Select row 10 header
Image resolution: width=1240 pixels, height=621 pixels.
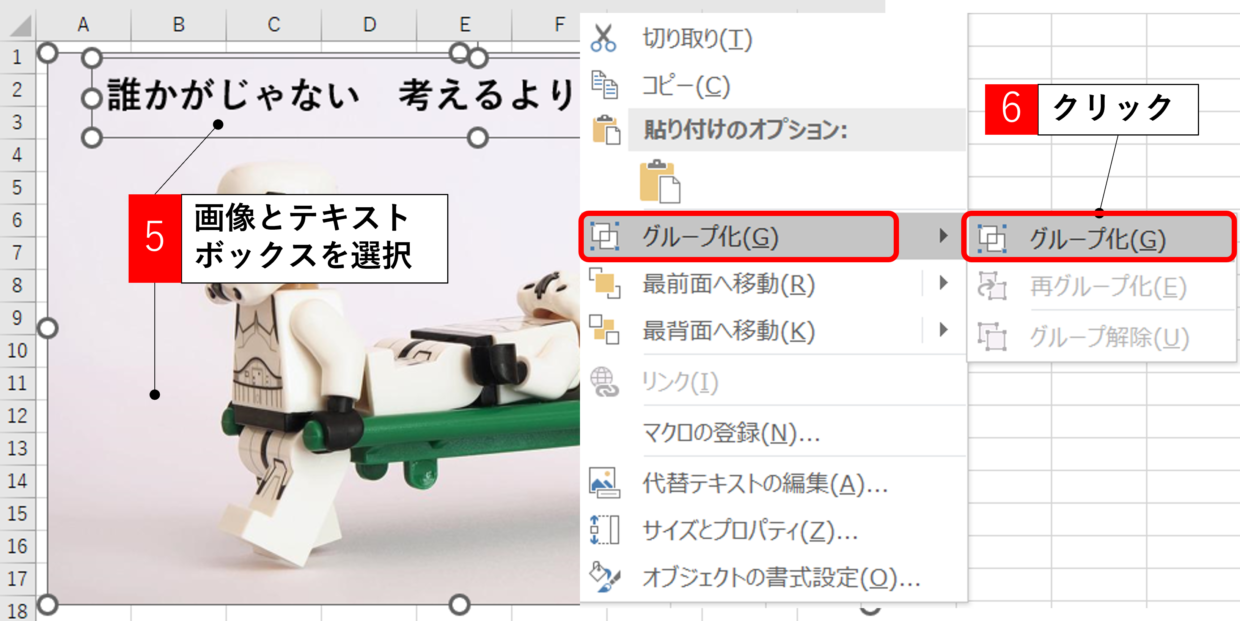(x=17, y=350)
